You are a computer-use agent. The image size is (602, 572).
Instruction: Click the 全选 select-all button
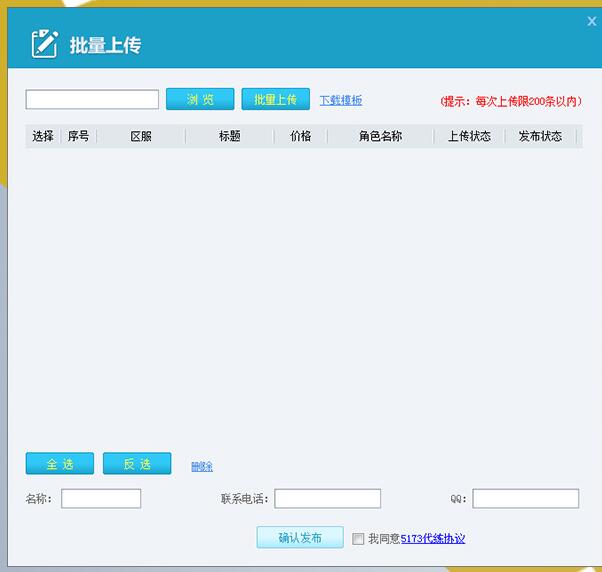click(x=60, y=463)
